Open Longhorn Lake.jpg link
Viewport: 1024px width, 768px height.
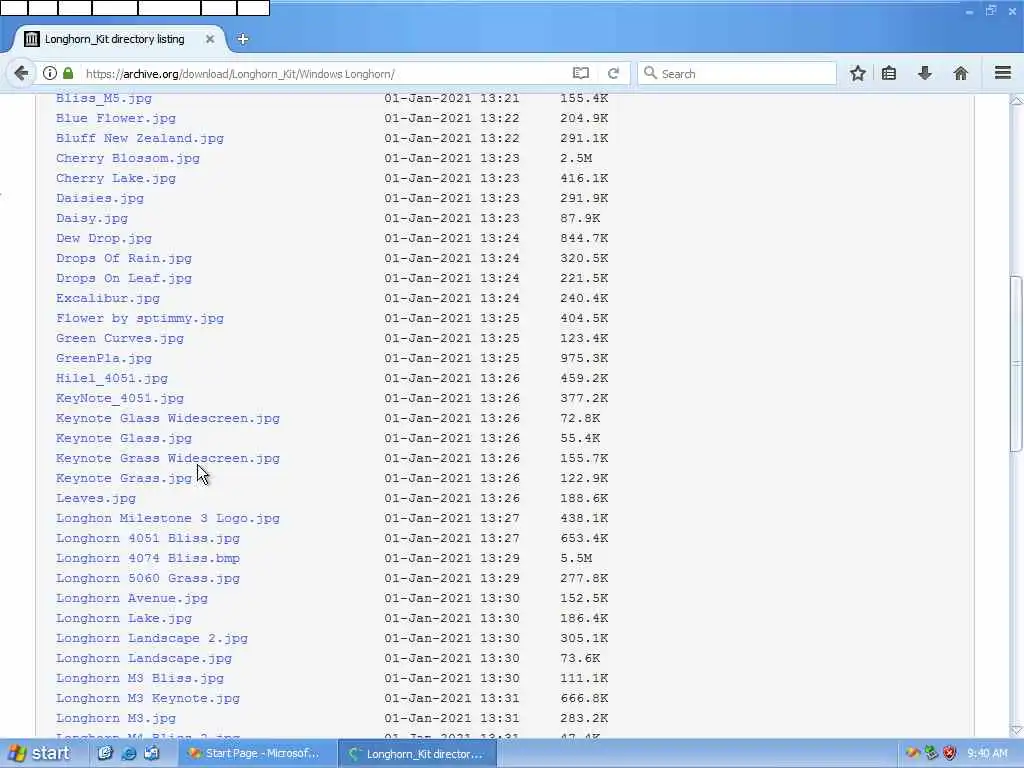coord(124,618)
